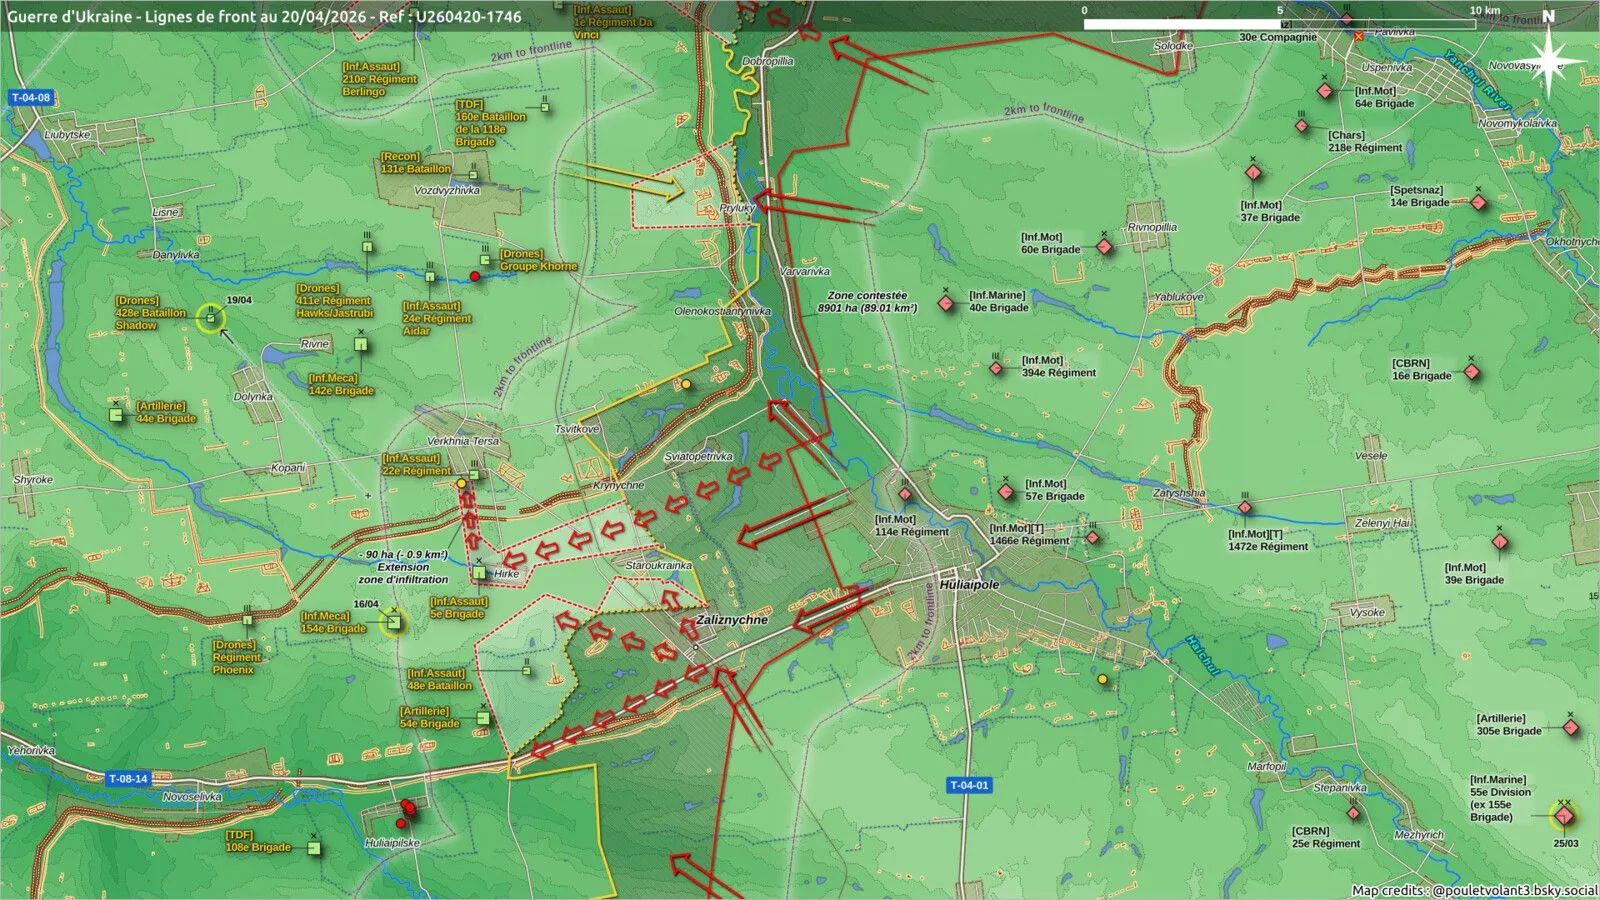This screenshot has width=1600, height=900.
Task: Select the 14e Brigade Spetsnaz marker
Action: pyautogui.click(x=1479, y=203)
